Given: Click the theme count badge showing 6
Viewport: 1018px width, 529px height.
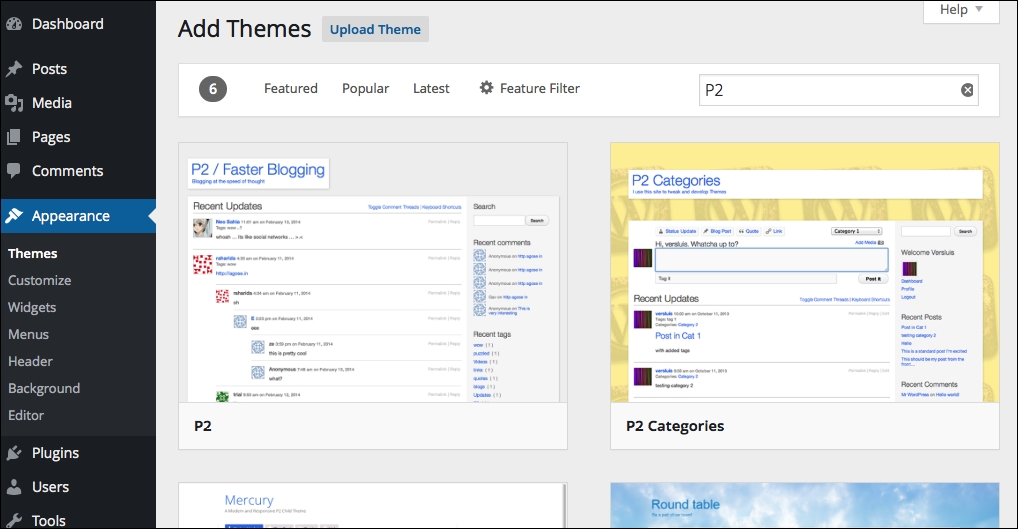Looking at the screenshot, I should pyautogui.click(x=213, y=89).
